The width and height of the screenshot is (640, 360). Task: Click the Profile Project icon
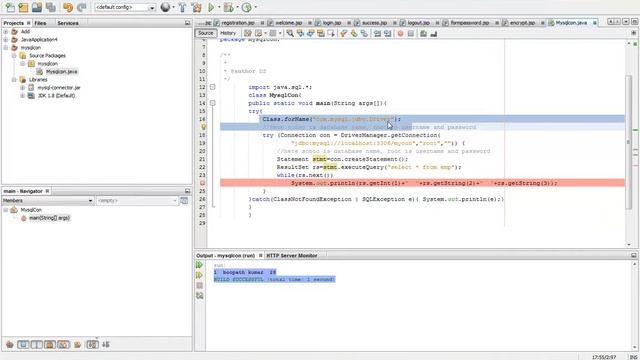pyautogui.click(x=247, y=7)
